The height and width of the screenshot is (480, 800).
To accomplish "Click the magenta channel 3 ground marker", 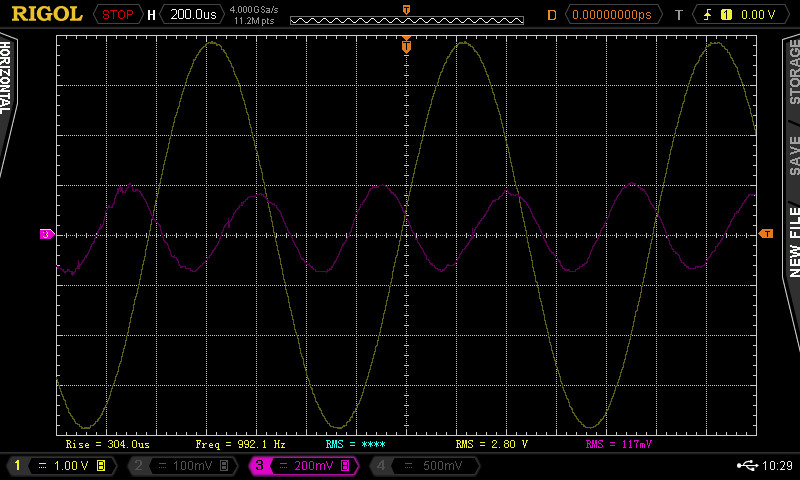I will 46,234.
